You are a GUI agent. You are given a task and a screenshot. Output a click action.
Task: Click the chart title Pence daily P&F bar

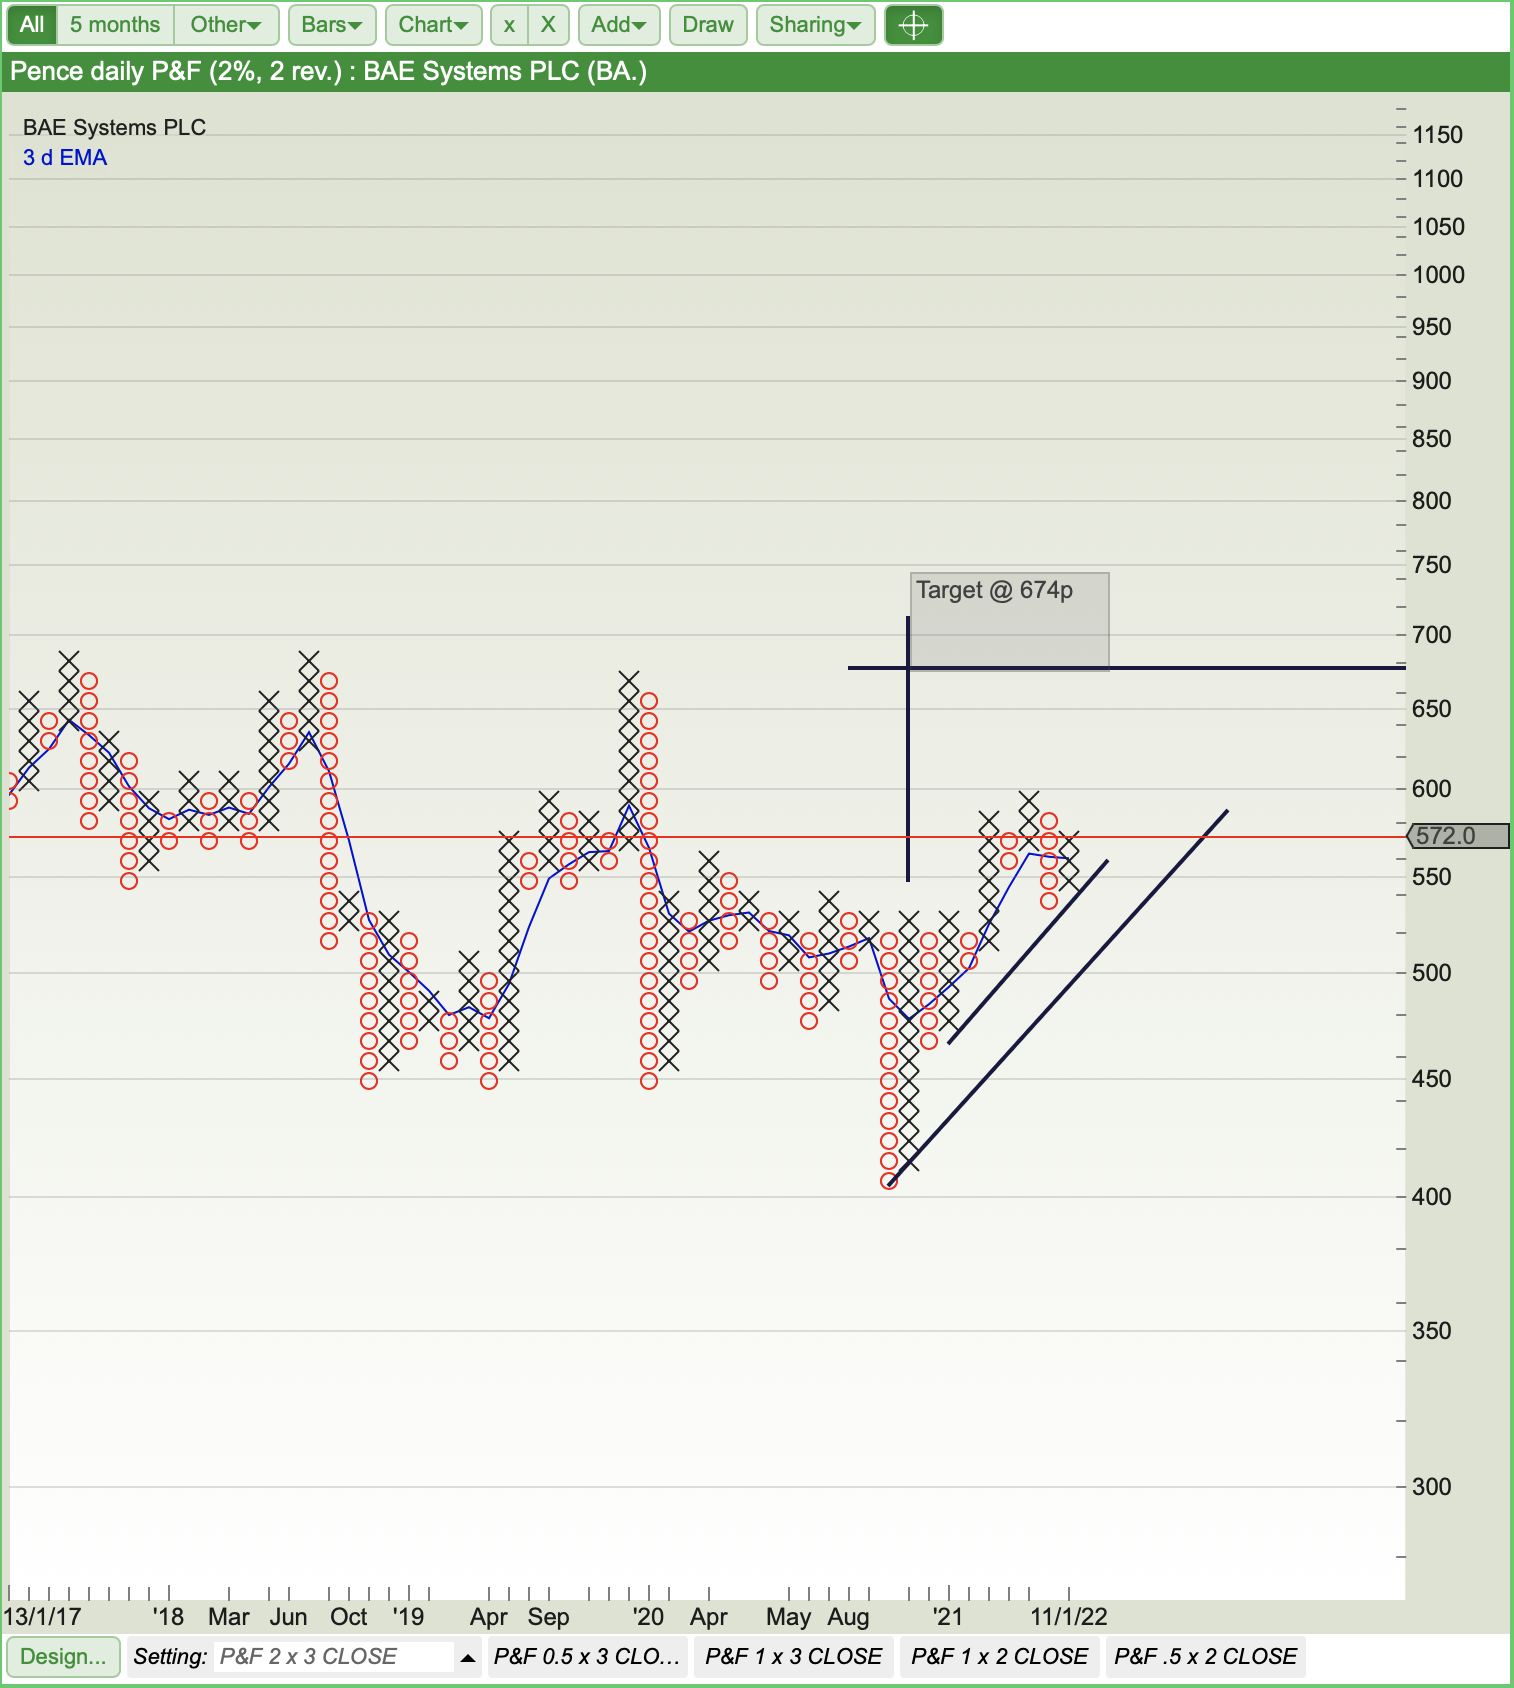(x=756, y=72)
